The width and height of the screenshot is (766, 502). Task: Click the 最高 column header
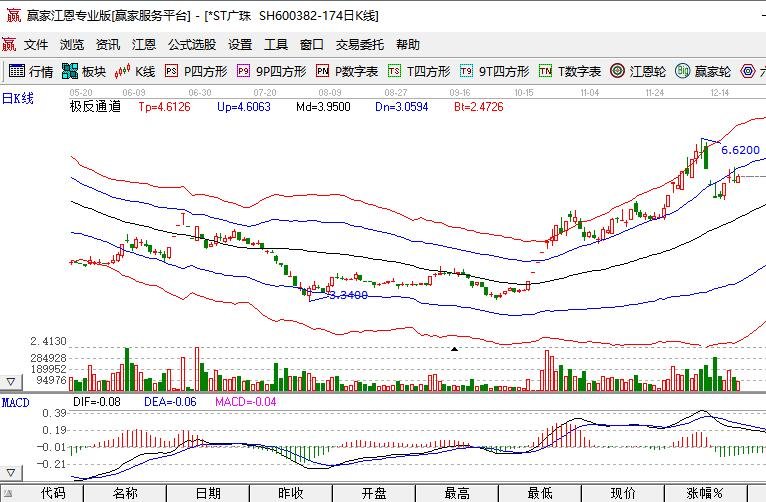point(457,493)
